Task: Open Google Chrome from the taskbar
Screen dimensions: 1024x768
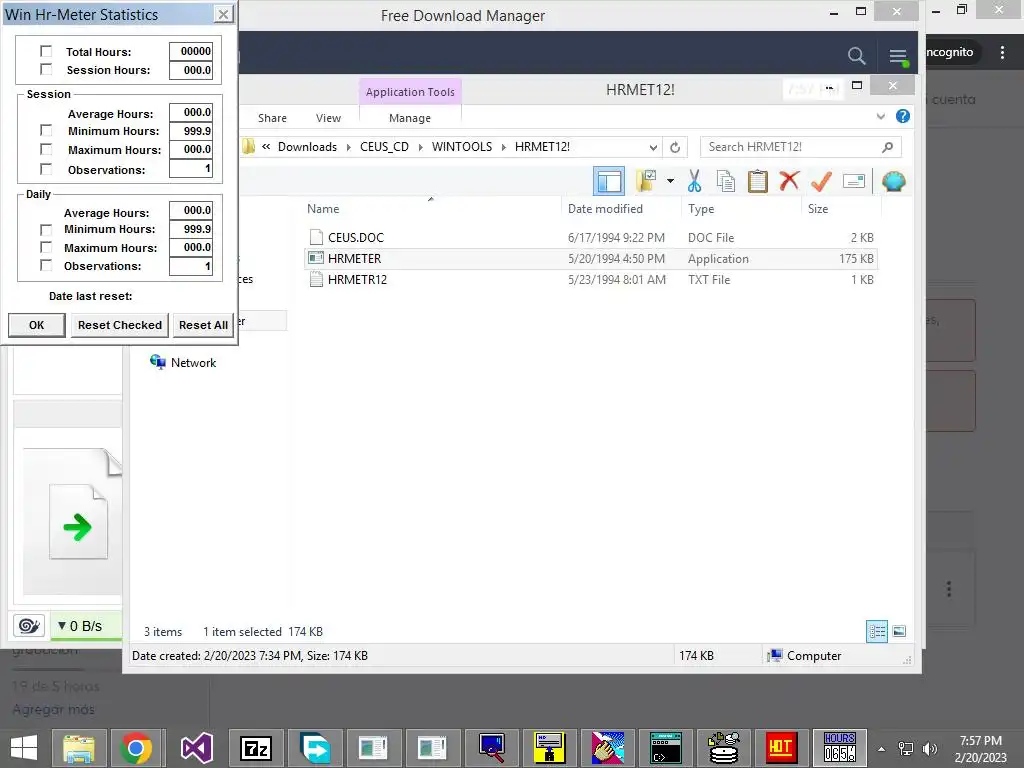Action: coord(136,748)
